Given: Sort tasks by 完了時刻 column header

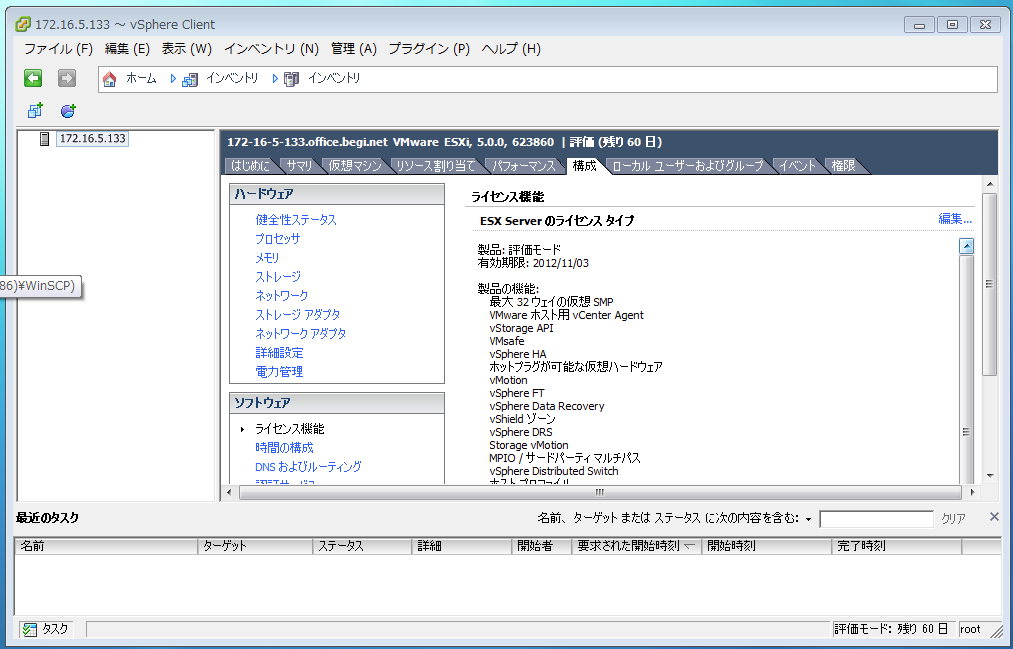Looking at the screenshot, I should pos(897,546).
